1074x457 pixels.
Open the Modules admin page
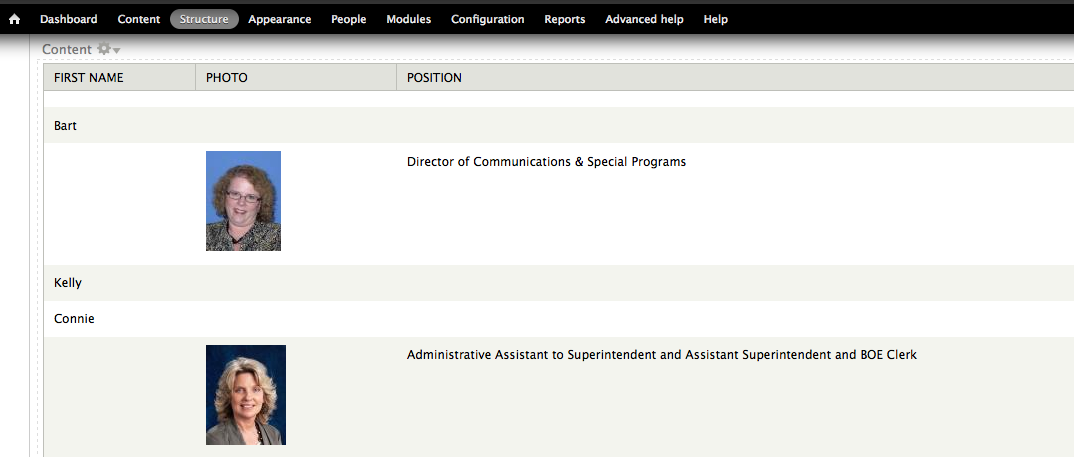pyautogui.click(x=409, y=19)
